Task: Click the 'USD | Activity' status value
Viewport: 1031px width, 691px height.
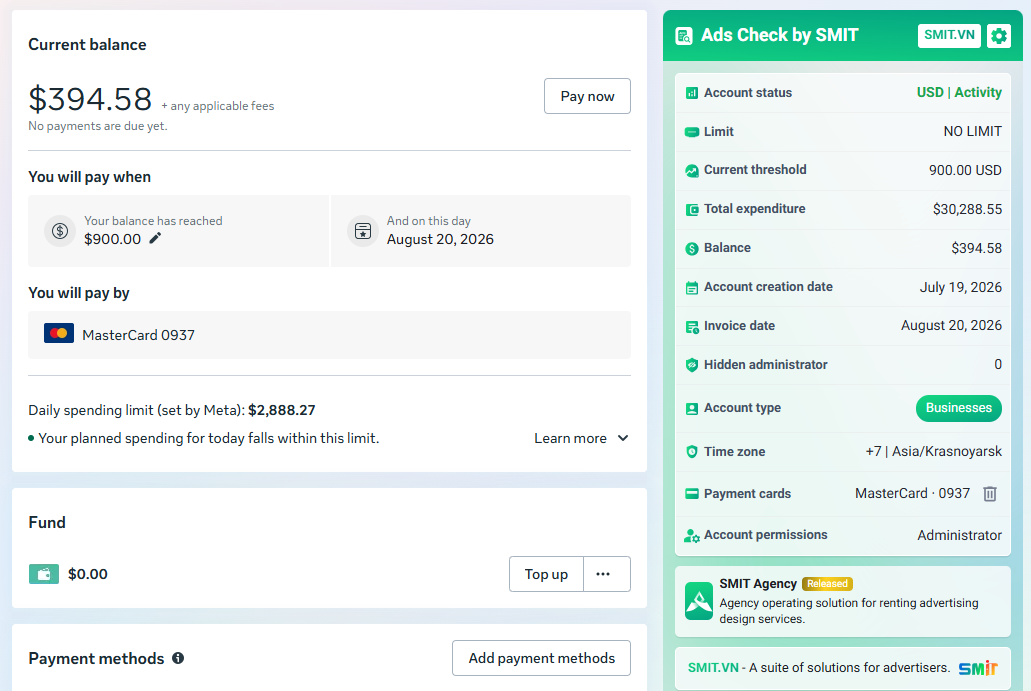Action: pos(959,93)
